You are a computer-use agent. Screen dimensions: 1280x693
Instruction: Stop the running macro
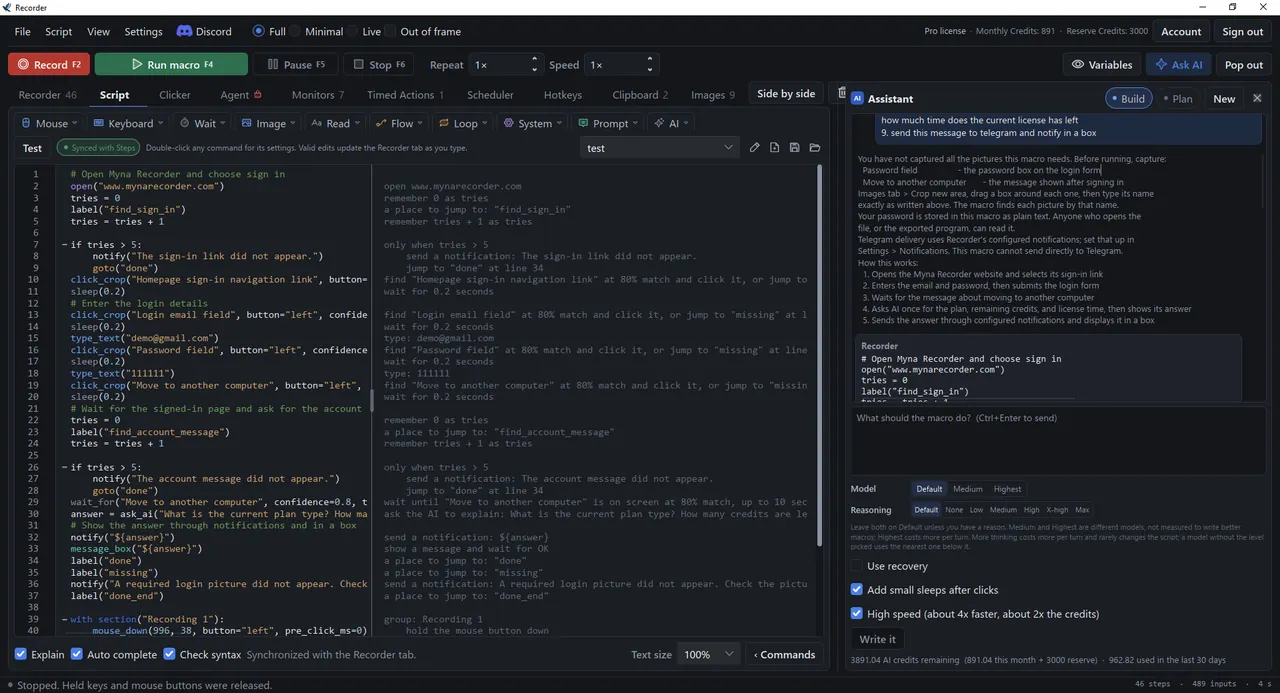coord(379,64)
